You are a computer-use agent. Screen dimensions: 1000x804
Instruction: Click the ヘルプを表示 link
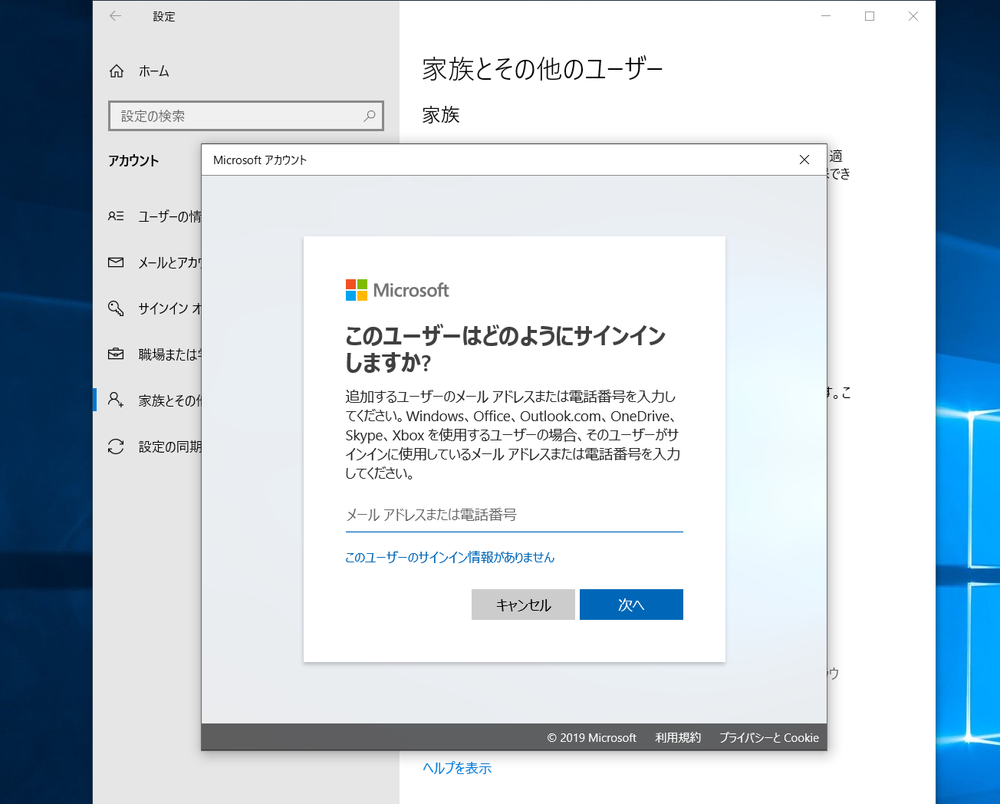point(457,768)
